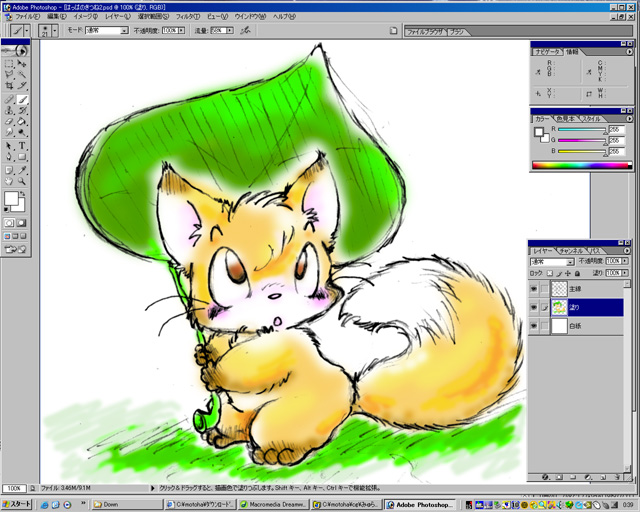The height and width of the screenshot is (512, 640).
Task: Select the Crop tool
Action: pyautogui.click(x=9, y=85)
